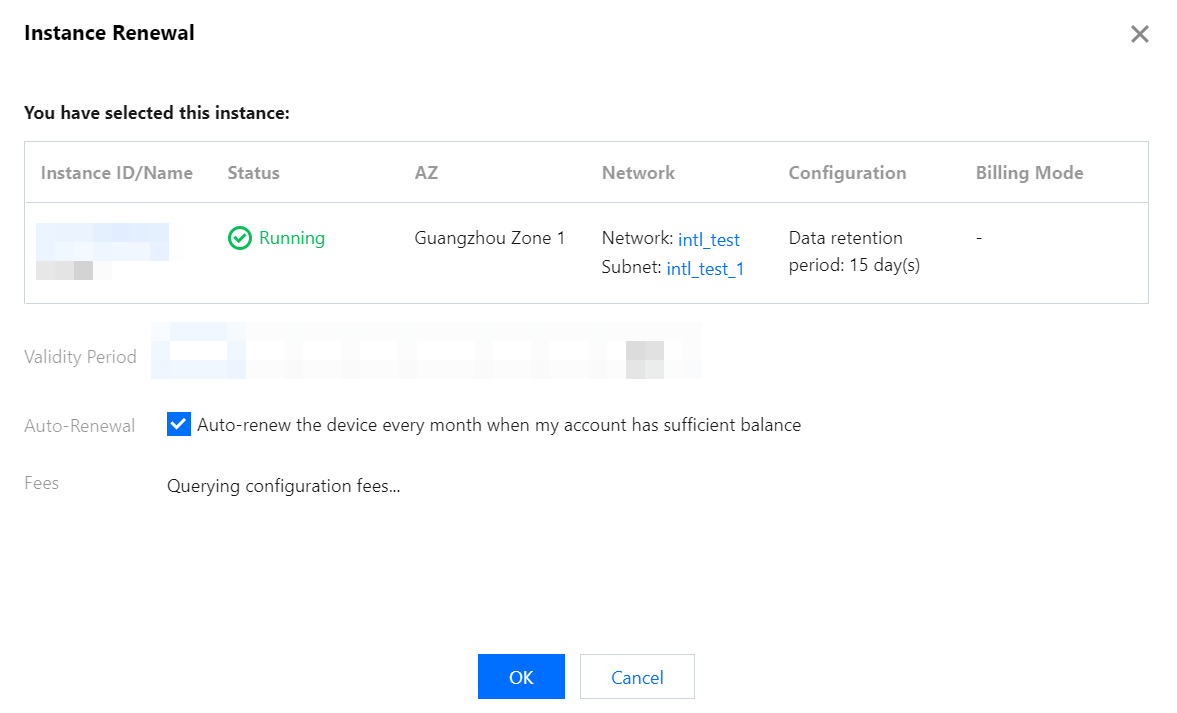1177x713 pixels.
Task: Click the Instance Renewal dialog title
Action: (109, 33)
